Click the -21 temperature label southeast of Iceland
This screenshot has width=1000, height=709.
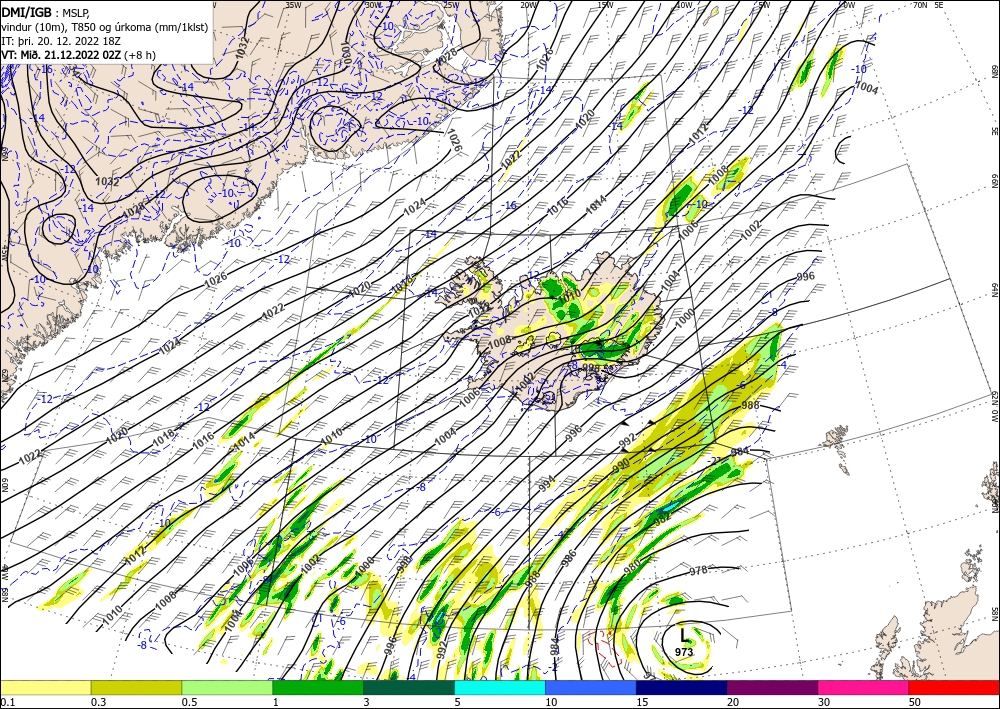pos(716,460)
